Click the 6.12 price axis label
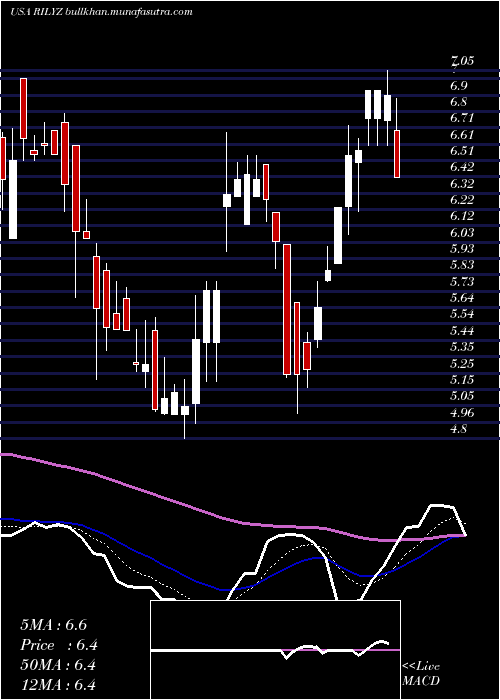The height and width of the screenshot is (700, 500). coord(461,216)
